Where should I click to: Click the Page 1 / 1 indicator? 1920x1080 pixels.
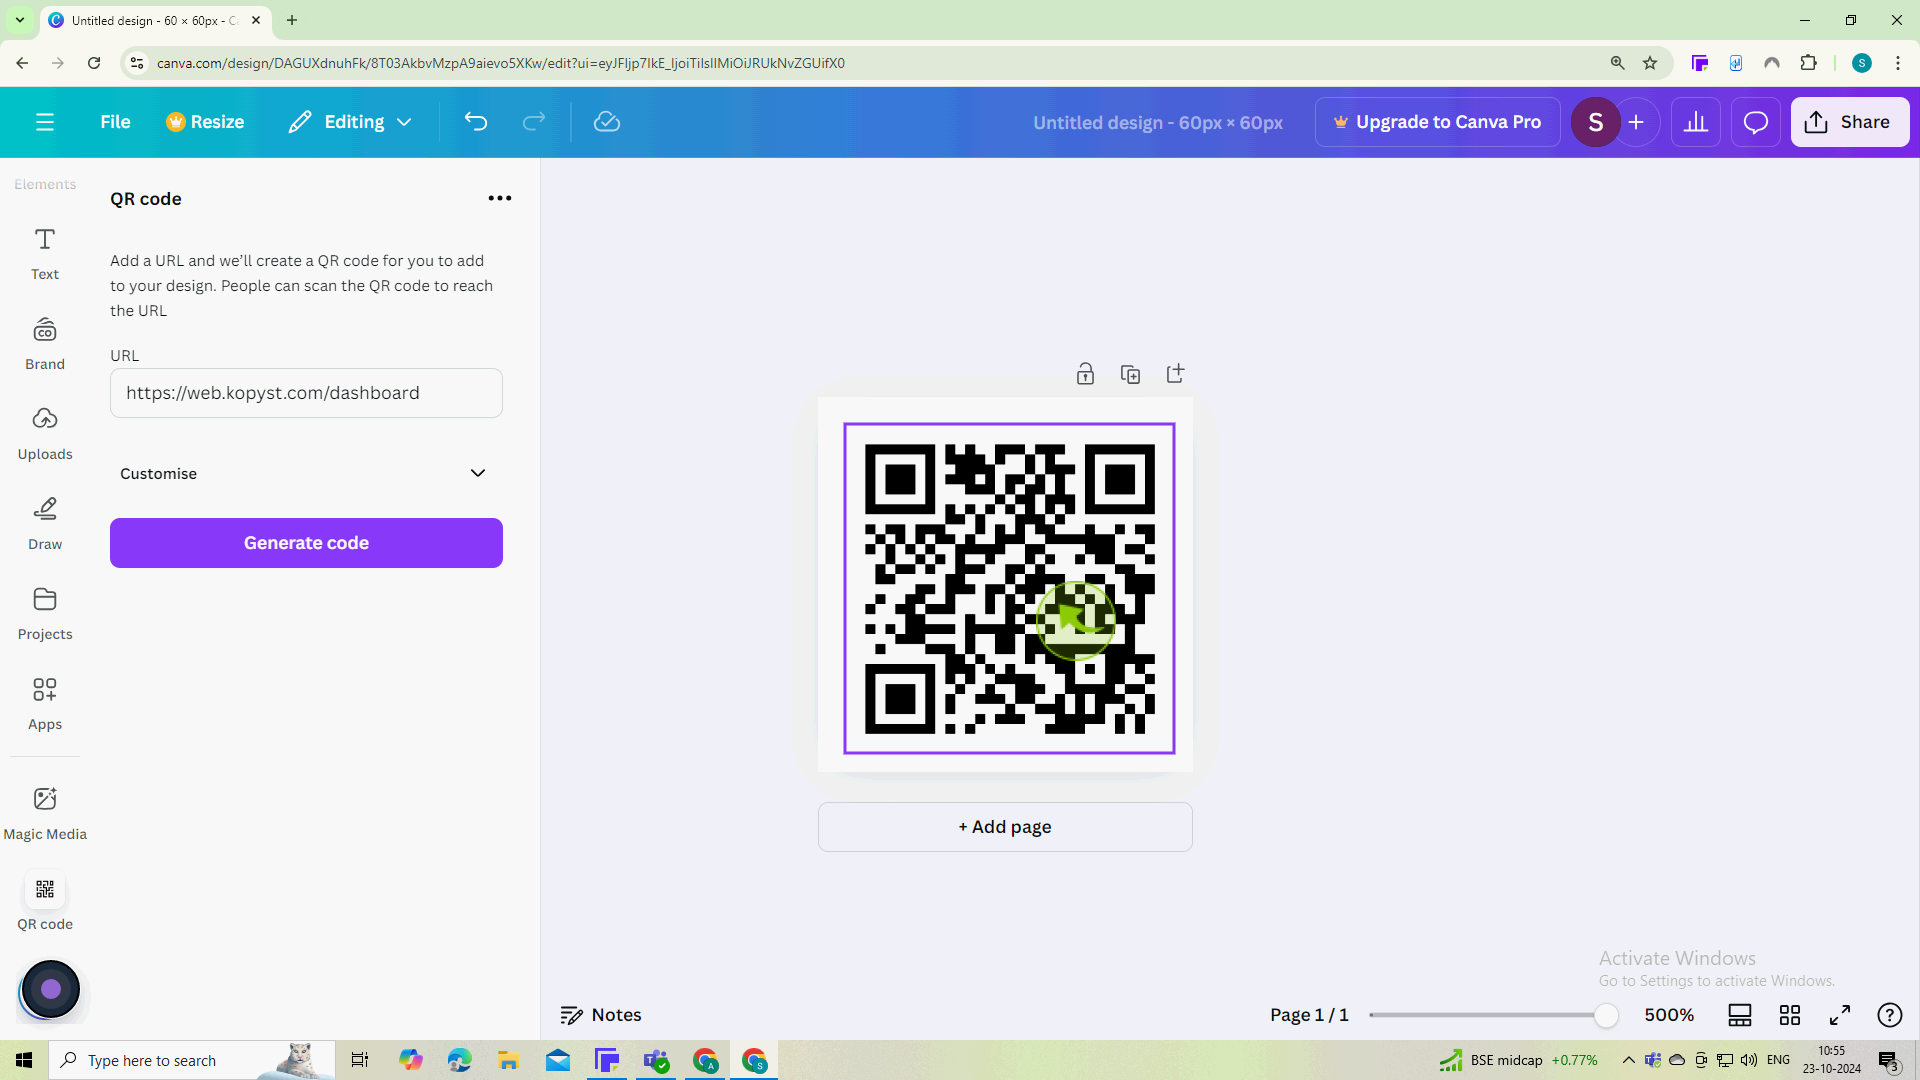point(1309,1015)
